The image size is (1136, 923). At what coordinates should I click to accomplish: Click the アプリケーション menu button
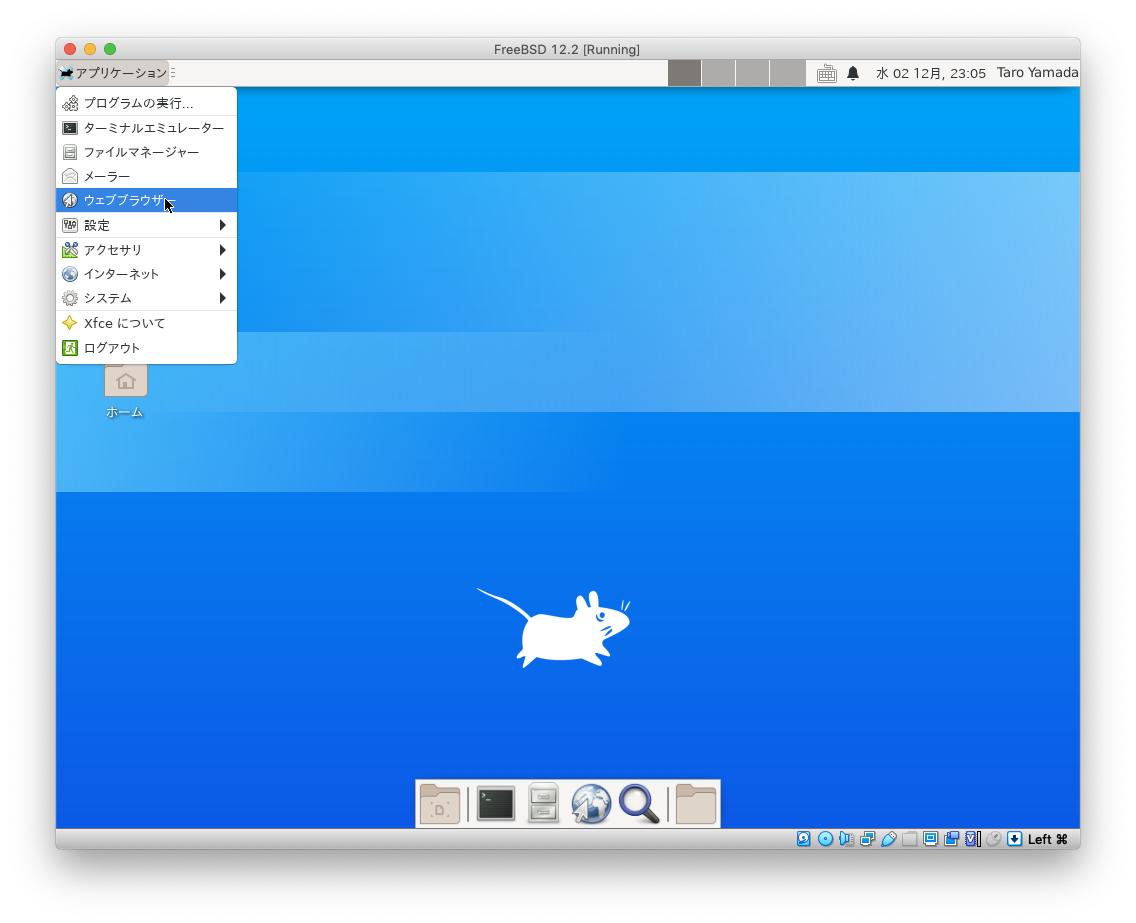[113, 73]
